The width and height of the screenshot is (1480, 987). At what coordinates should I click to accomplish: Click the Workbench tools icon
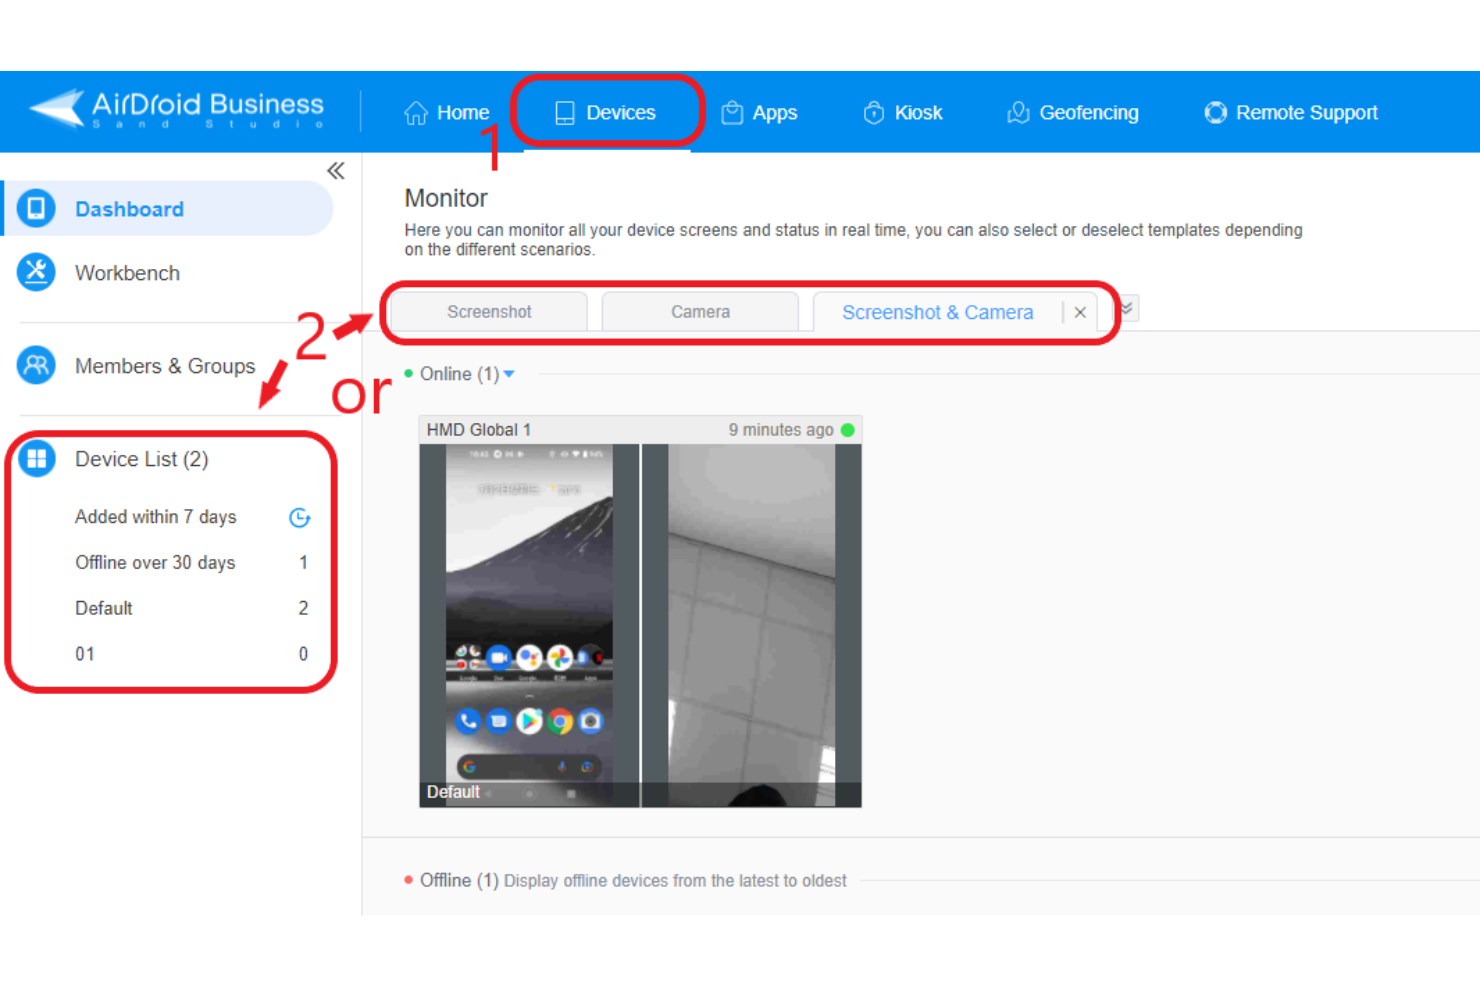pyautogui.click(x=36, y=273)
